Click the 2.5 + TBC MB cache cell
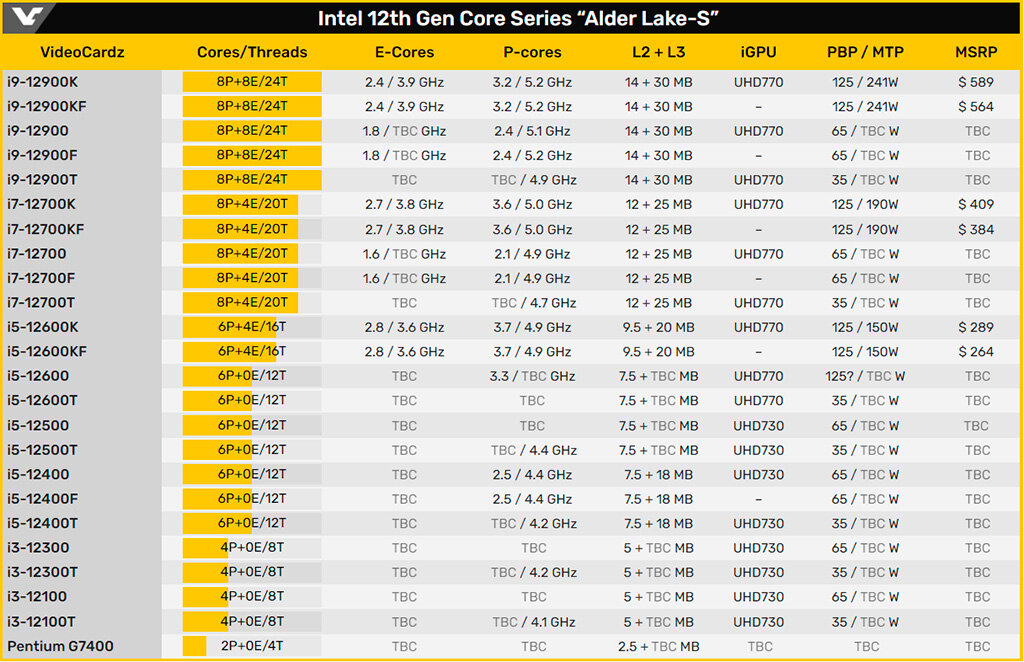The height and width of the screenshot is (662, 1024). [658, 646]
